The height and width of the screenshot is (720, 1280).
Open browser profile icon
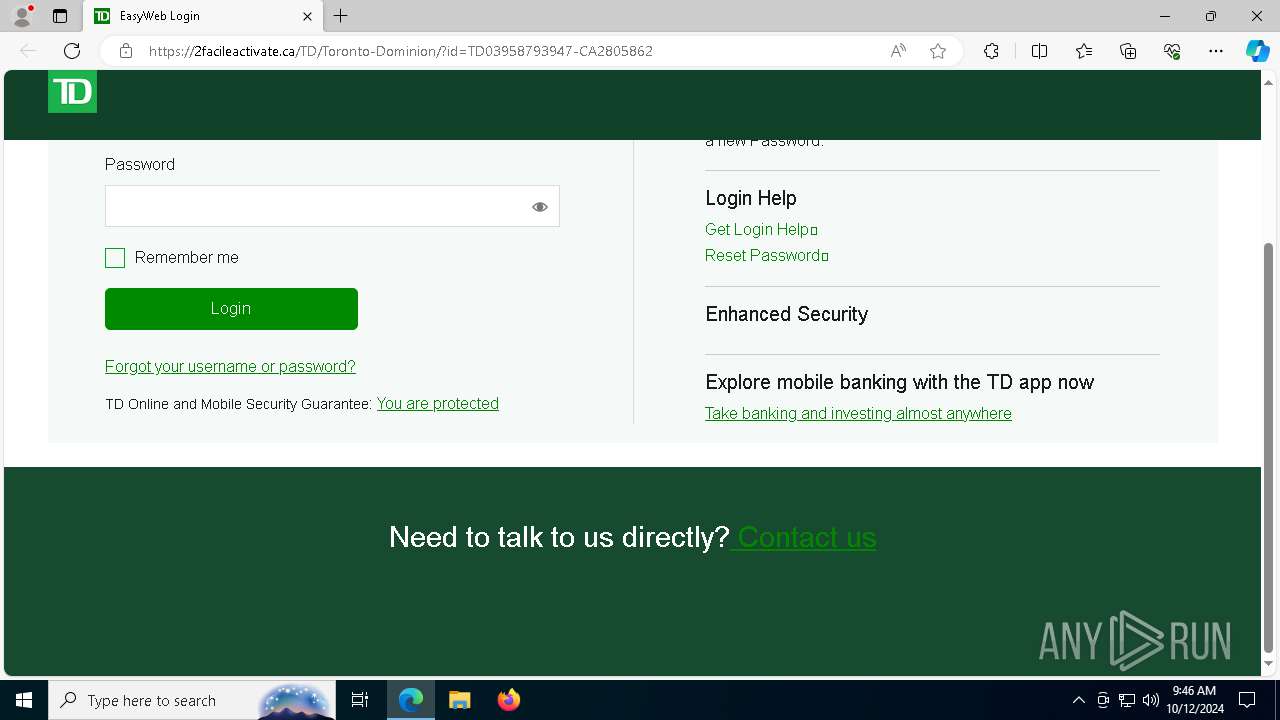coord(21,16)
